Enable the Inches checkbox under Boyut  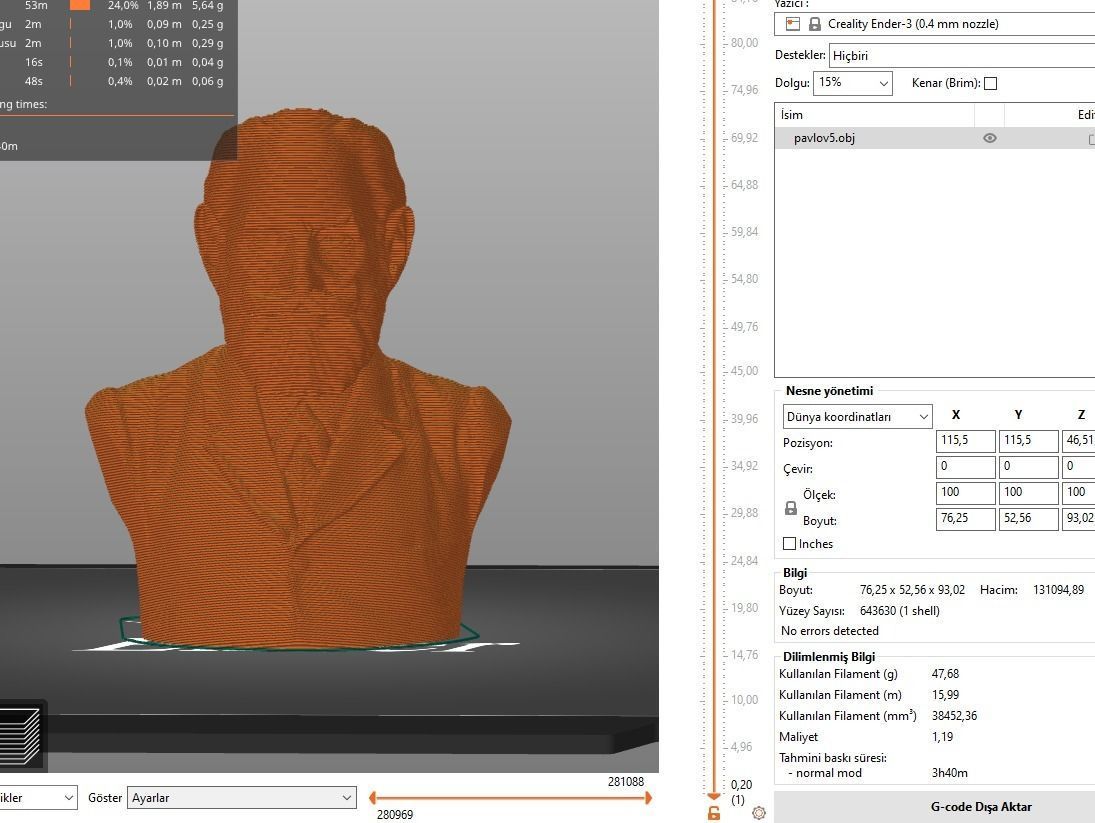[789, 543]
